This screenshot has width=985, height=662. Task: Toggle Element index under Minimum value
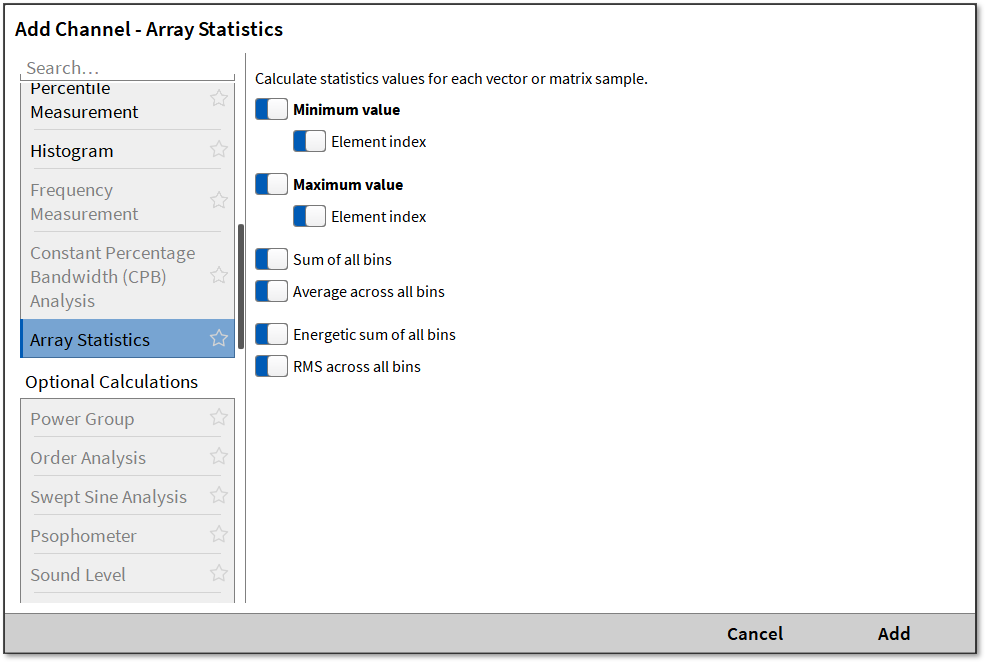click(x=309, y=142)
